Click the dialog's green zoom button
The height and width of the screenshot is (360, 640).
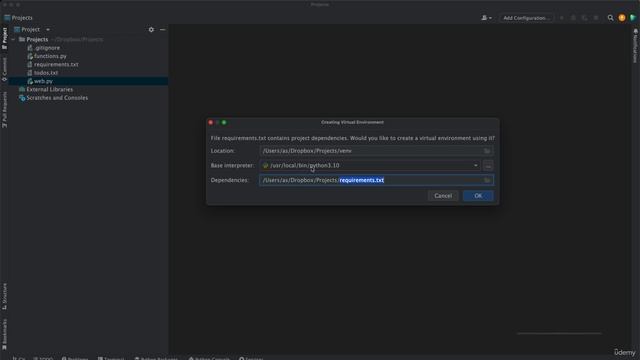tap(224, 122)
